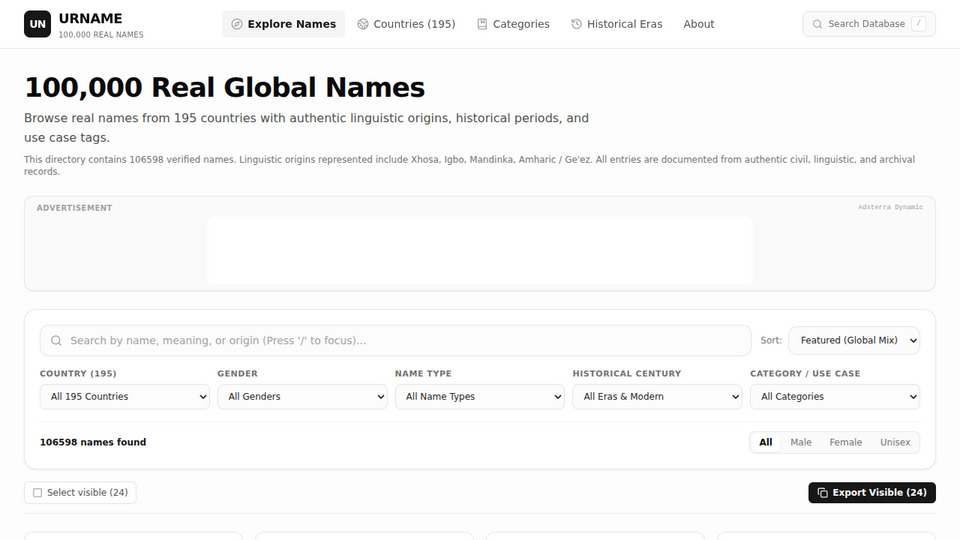Click the Adsterra Dynamic label
This screenshot has width=960, height=540.
coord(890,207)
